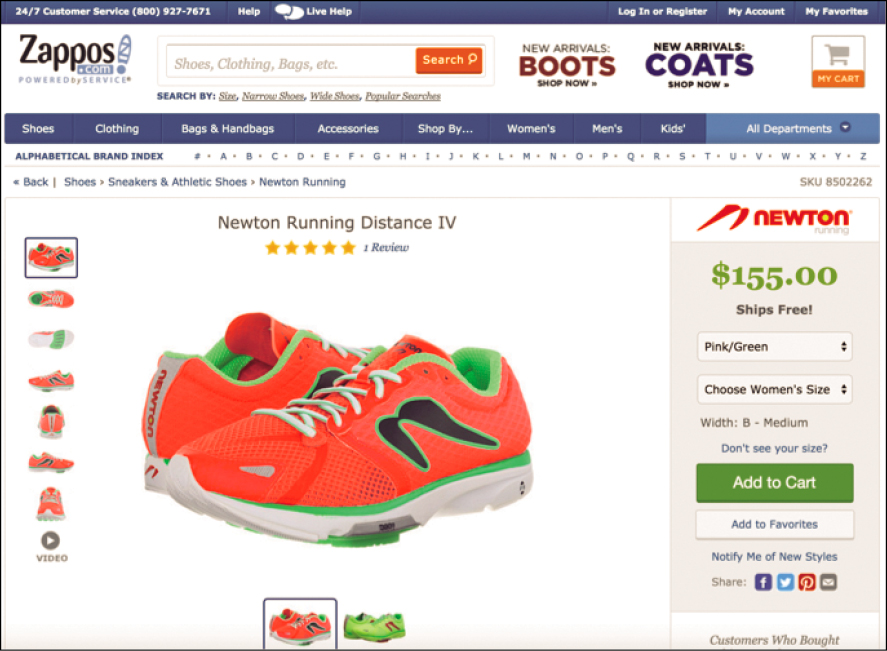Viewport: 887px width, 651px height.
Task: Open the Shop By... menu
Action: click(x=445, y=128)
